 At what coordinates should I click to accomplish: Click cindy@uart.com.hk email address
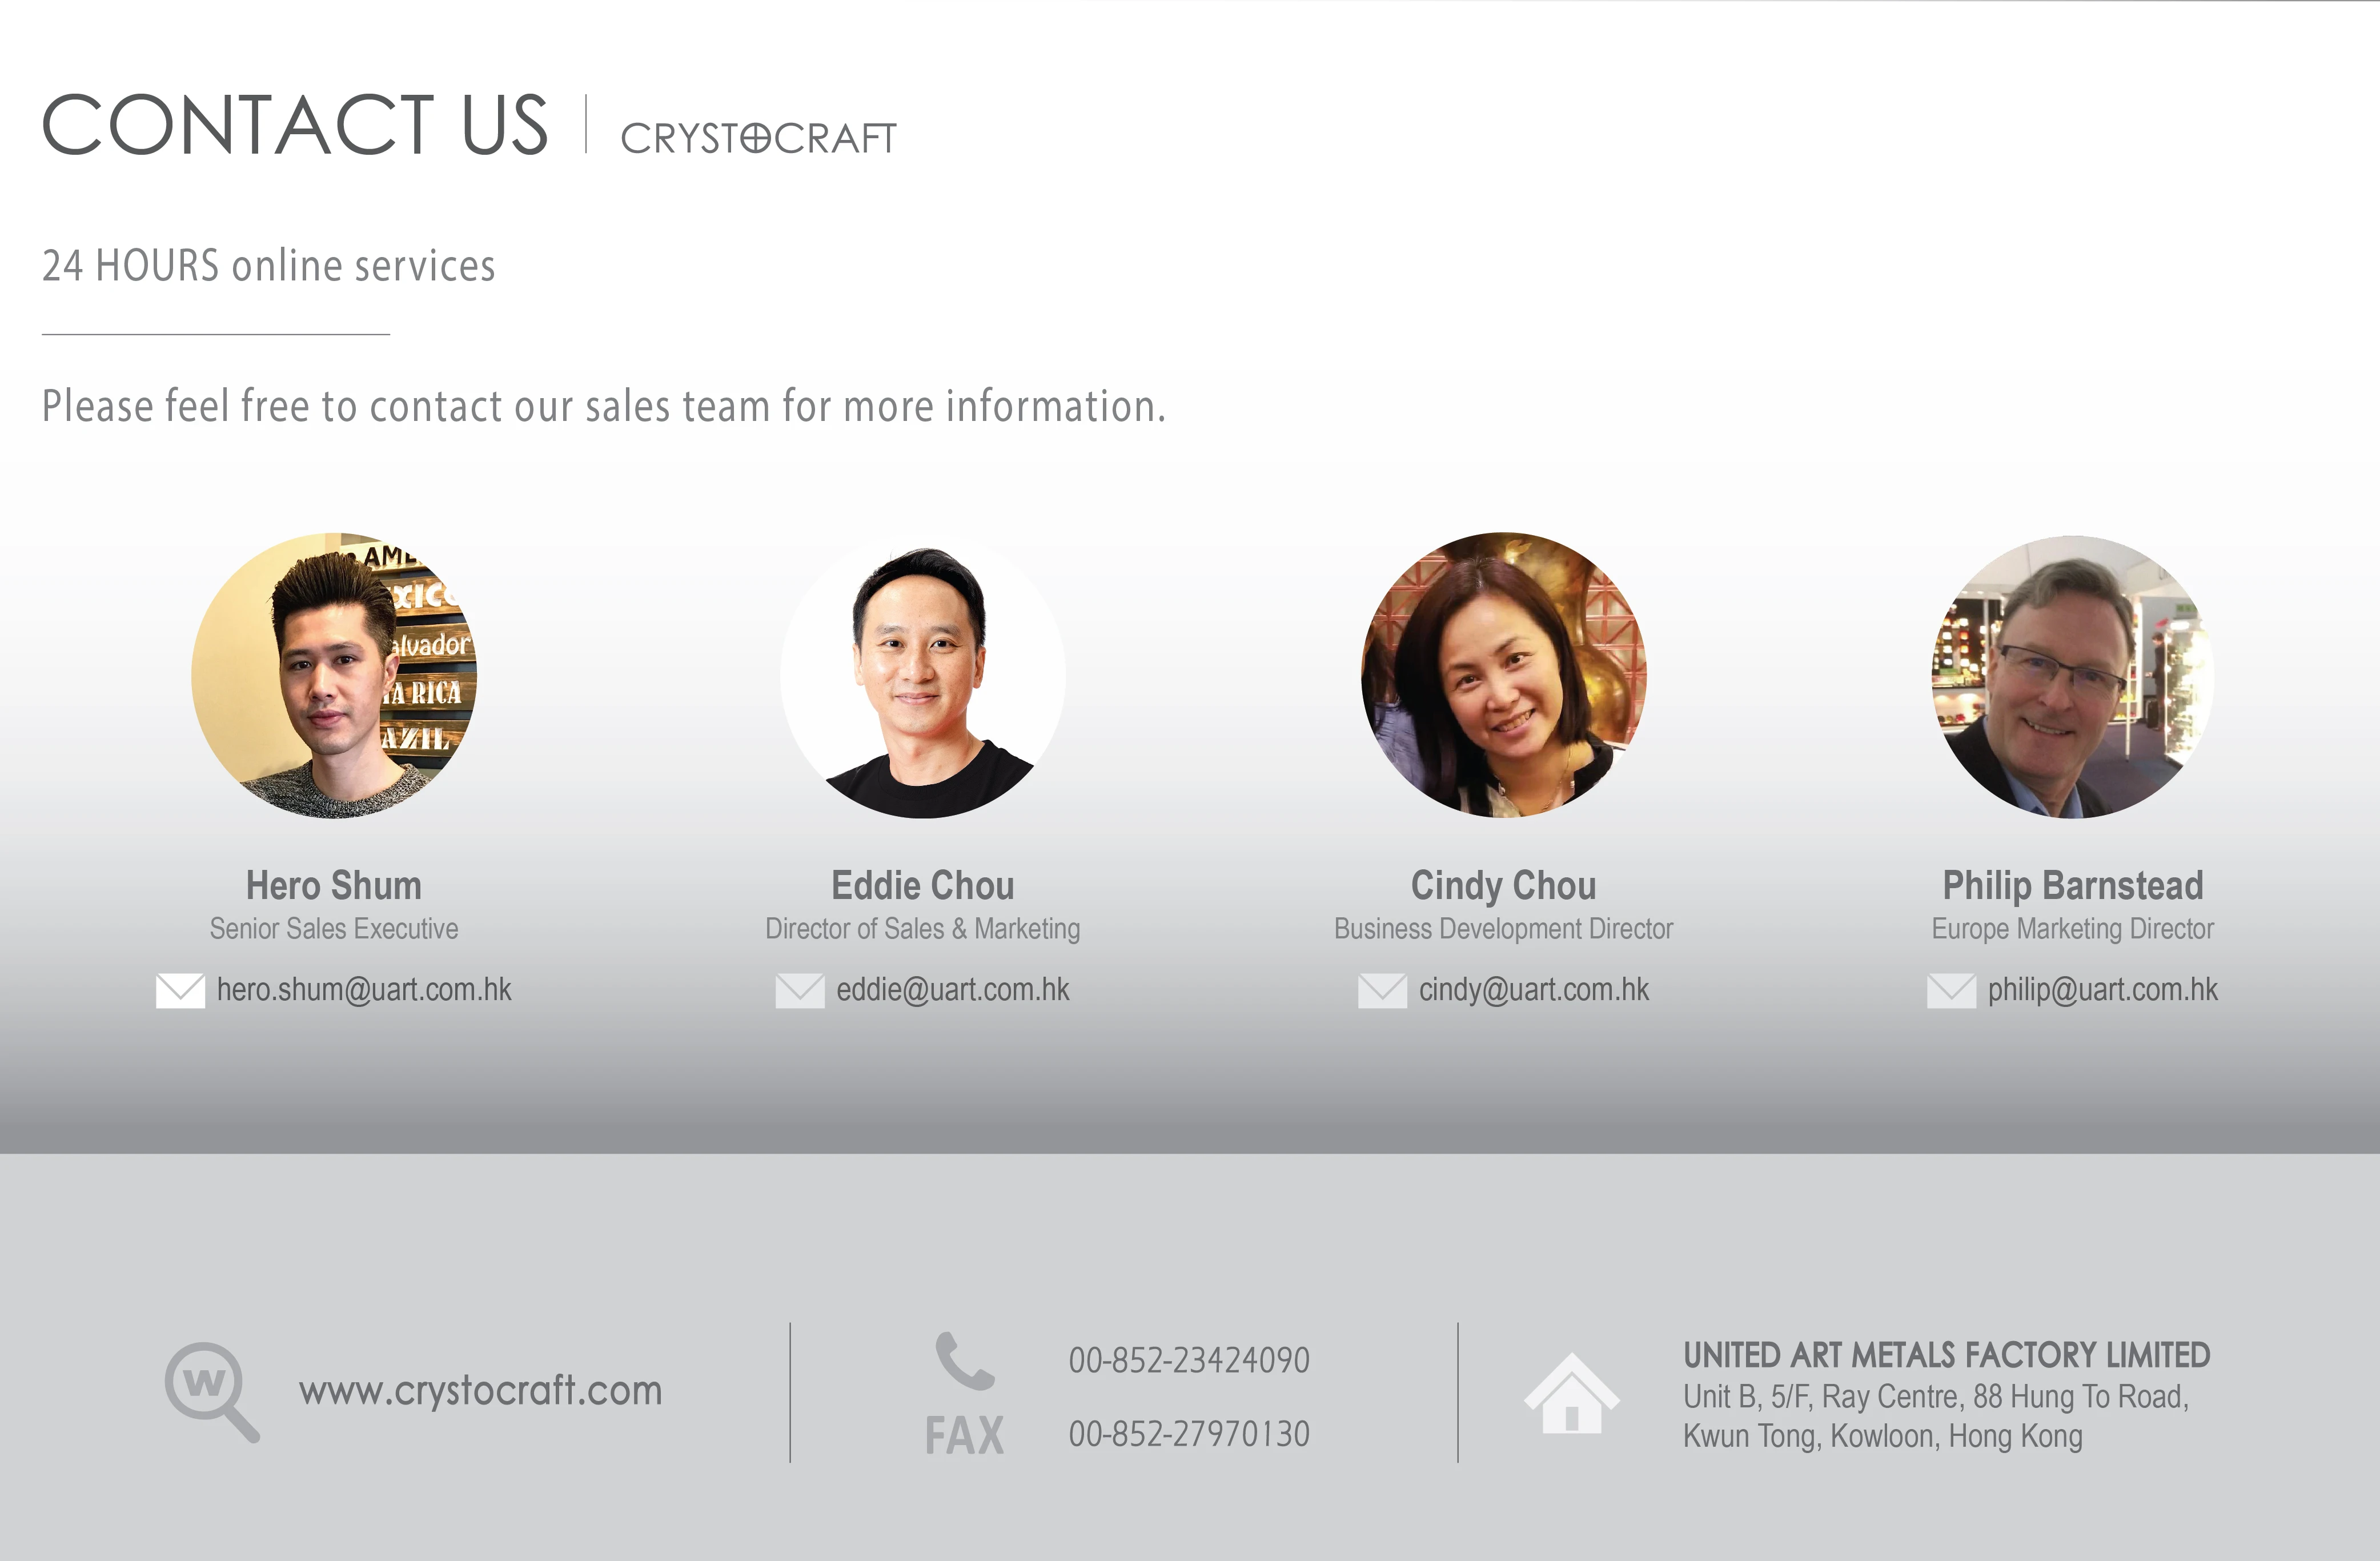(1533, 990)
